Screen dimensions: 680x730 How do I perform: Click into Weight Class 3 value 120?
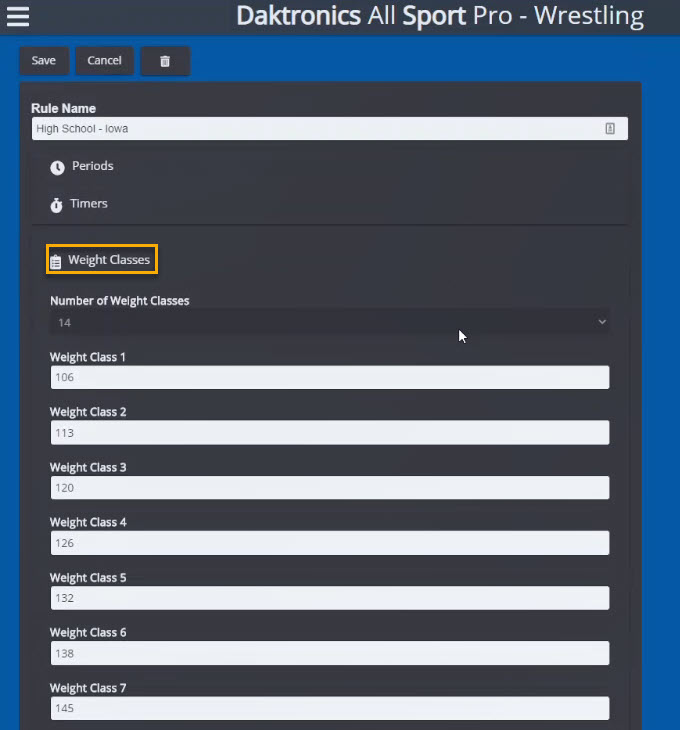coord(329,488)
